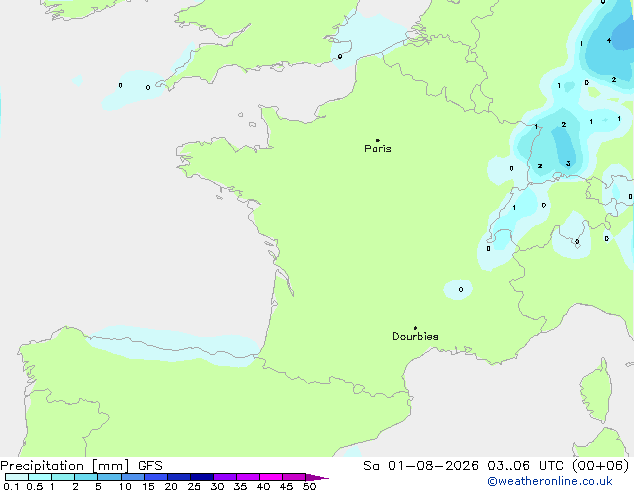
Task: Click the legend label '50'
Action: click(x=310, y=486)
